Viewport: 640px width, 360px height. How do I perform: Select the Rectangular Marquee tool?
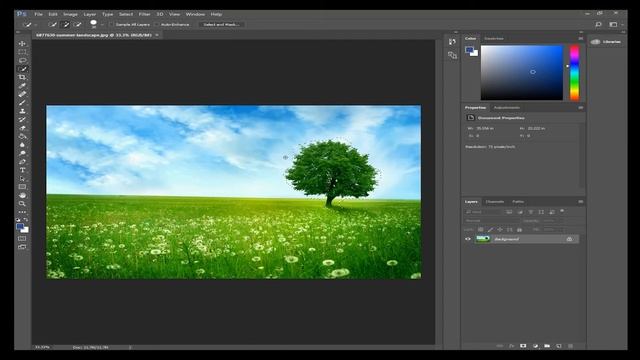(22, 52)
